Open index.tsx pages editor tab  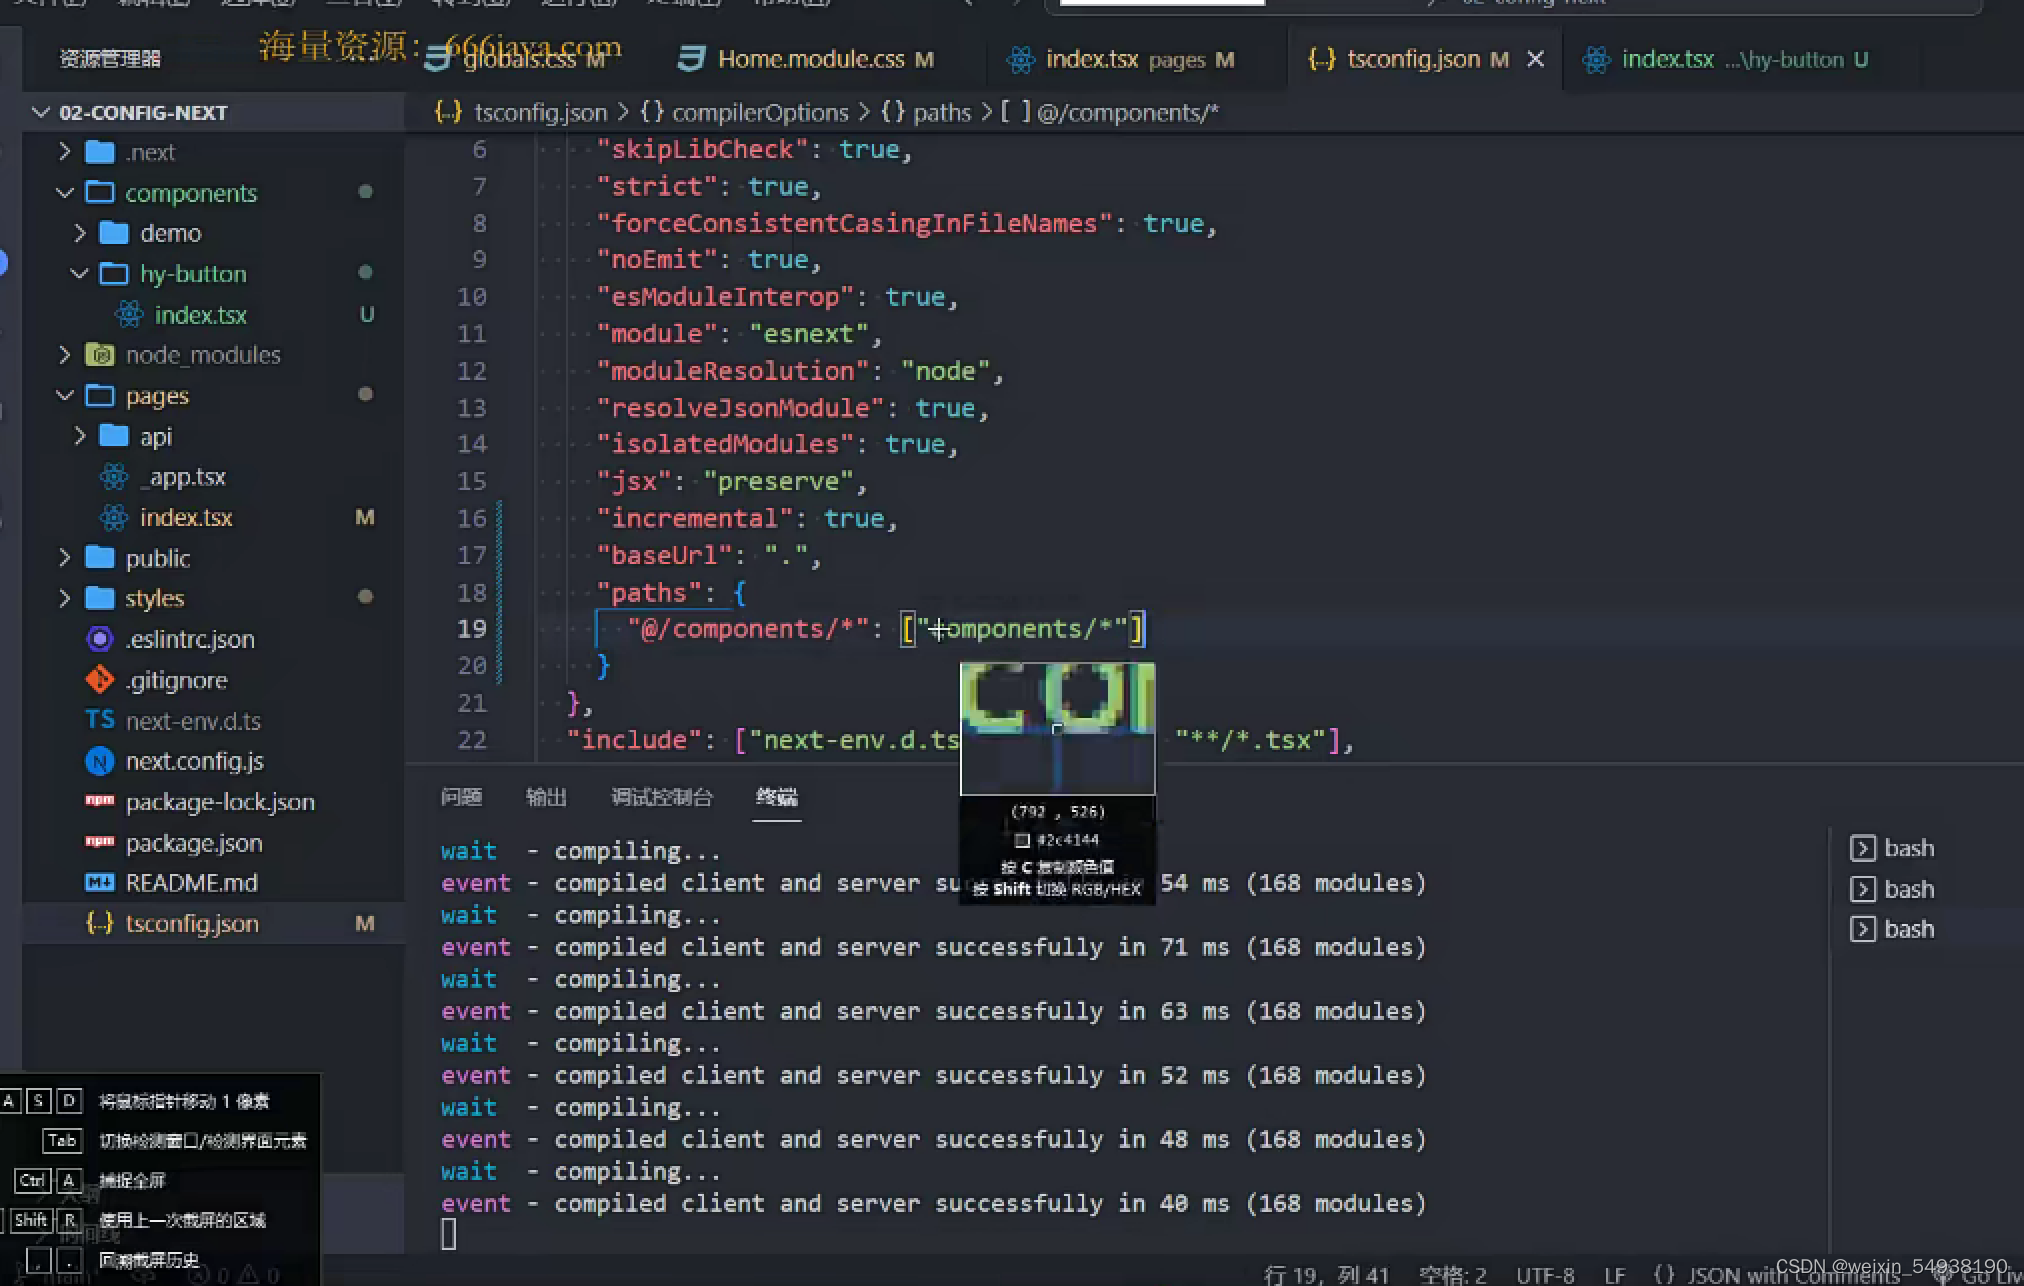tap(1121, 60)
